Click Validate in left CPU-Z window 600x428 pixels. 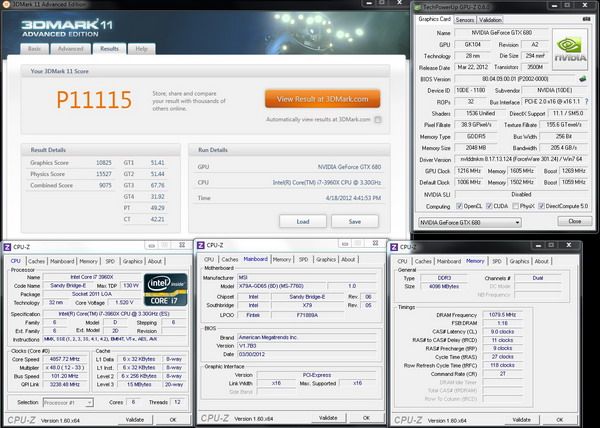coord(135,420)
